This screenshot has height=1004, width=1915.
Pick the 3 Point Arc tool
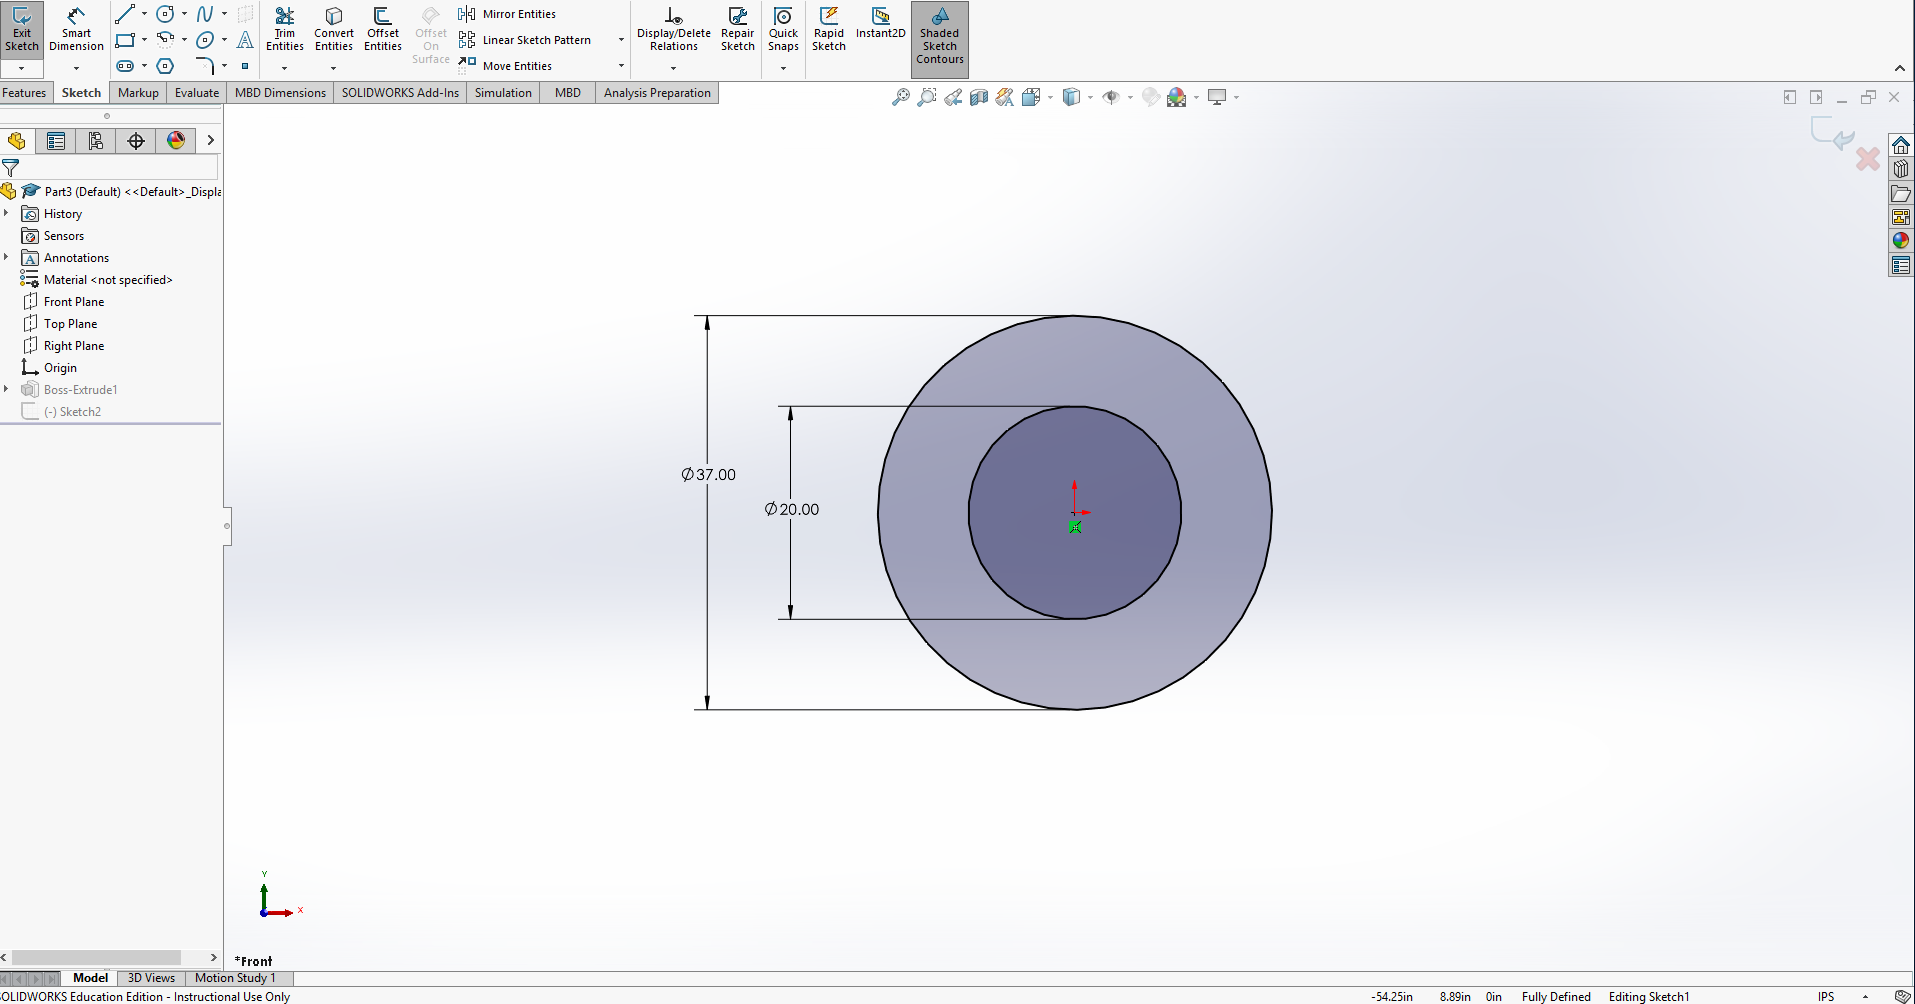(166, 40)
